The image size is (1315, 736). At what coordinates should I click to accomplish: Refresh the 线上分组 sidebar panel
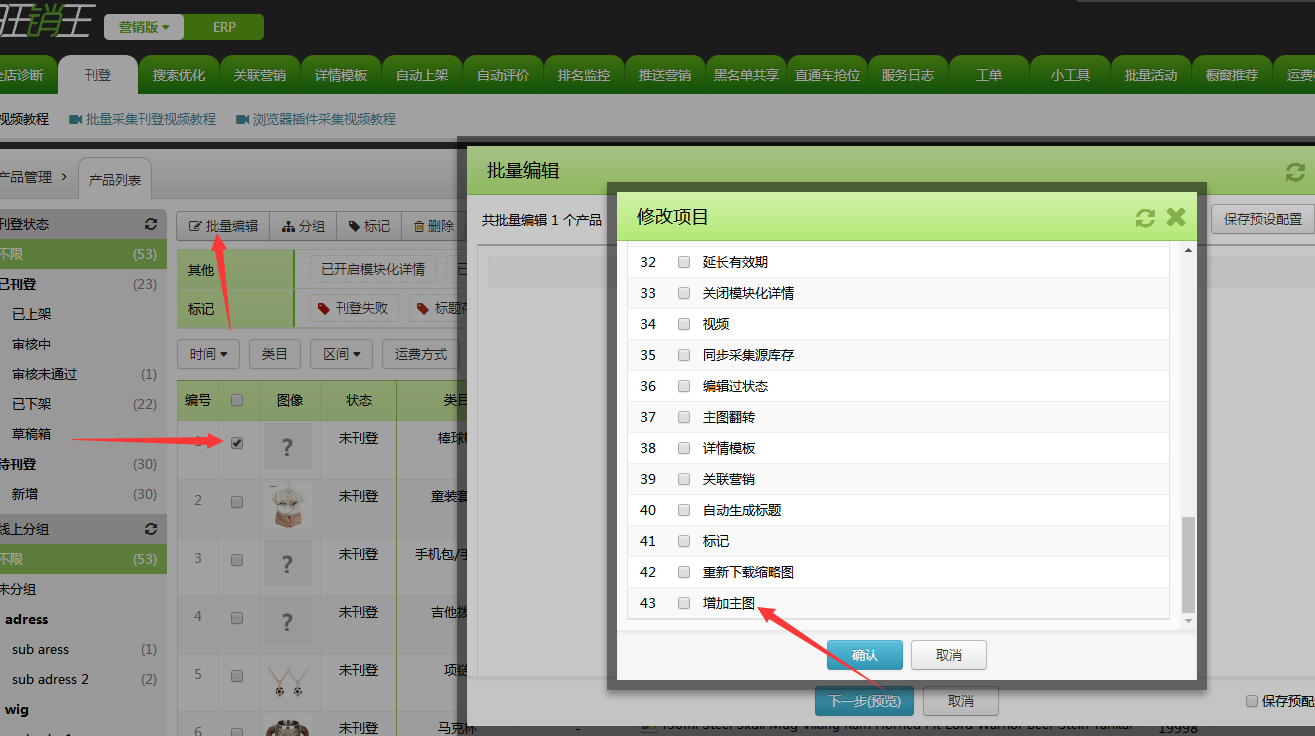coord(151,529)
